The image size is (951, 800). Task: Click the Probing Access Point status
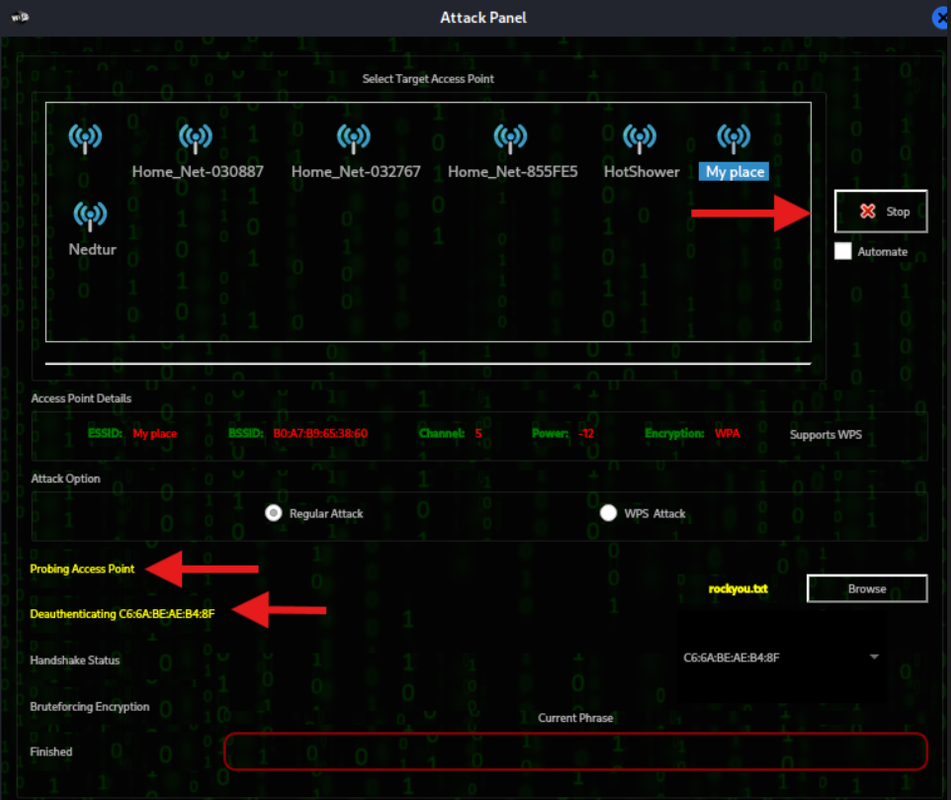(x=82, y=569)
